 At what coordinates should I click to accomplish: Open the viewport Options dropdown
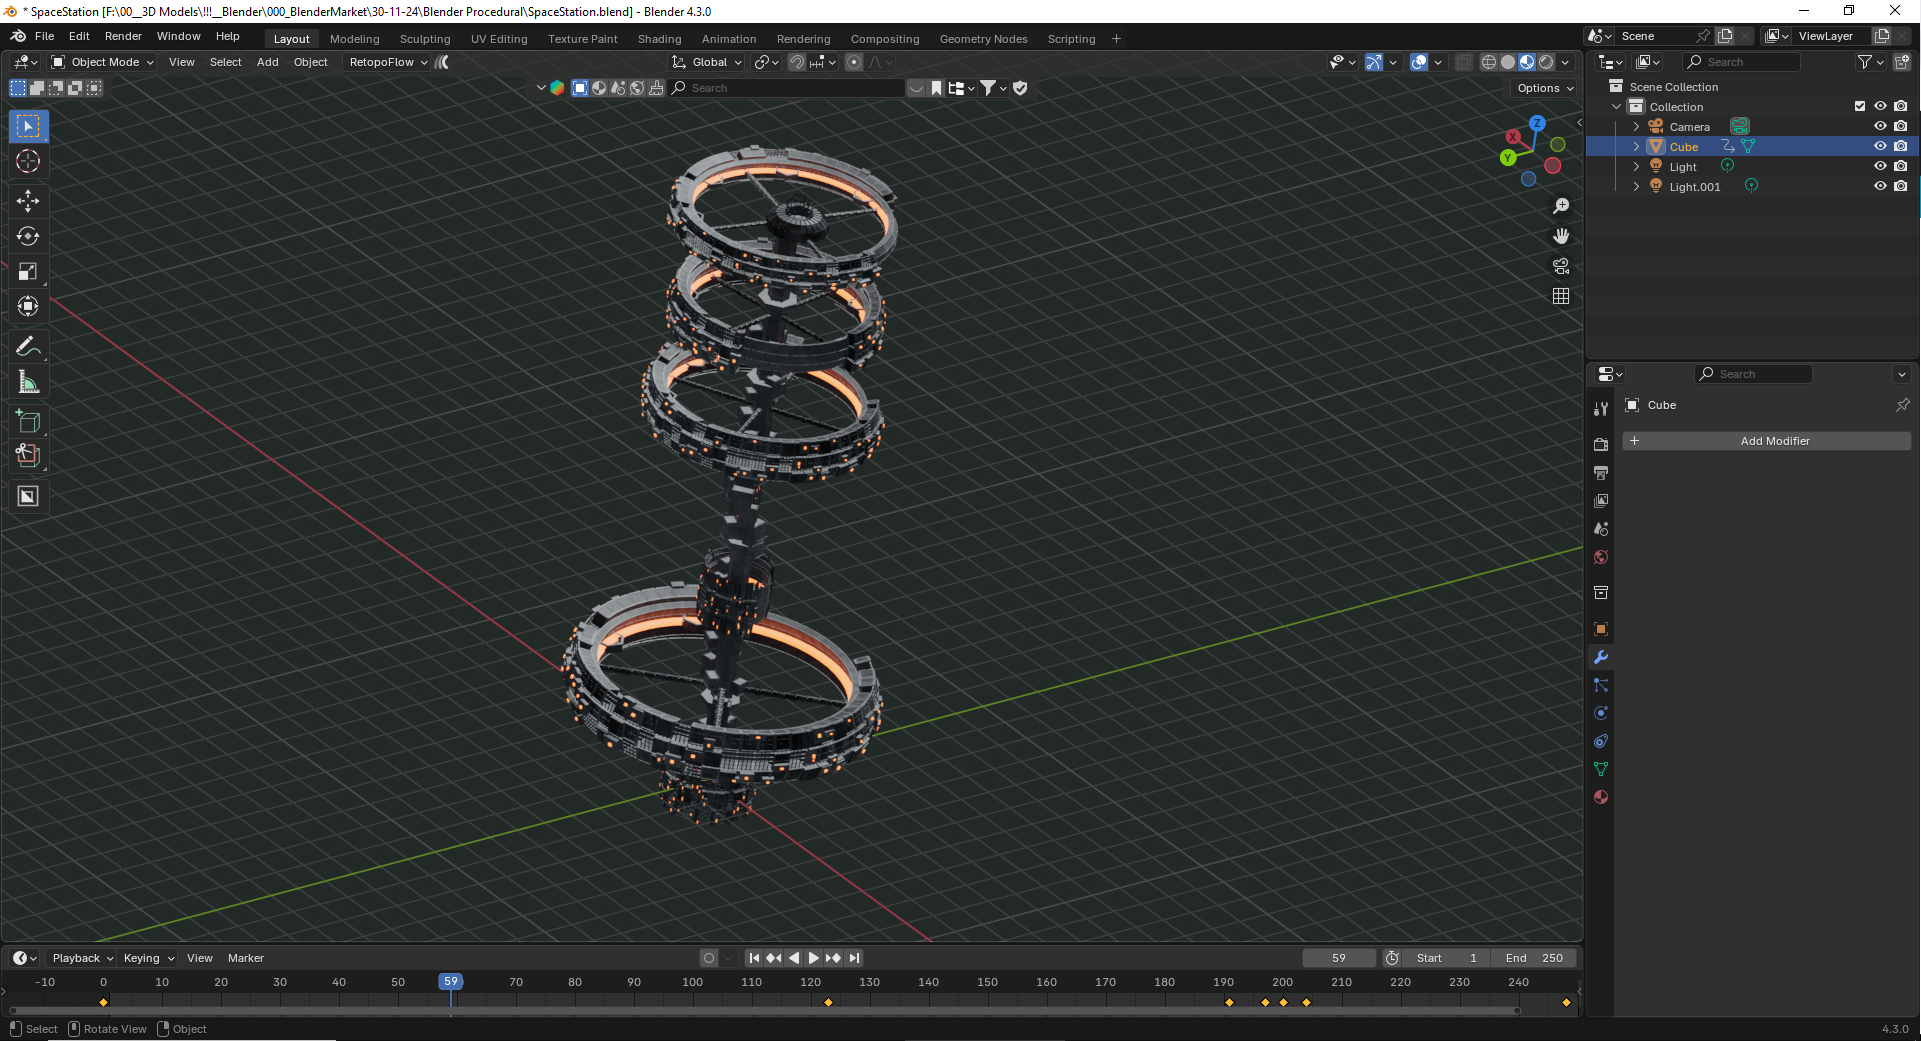(x=1544, y=88)
